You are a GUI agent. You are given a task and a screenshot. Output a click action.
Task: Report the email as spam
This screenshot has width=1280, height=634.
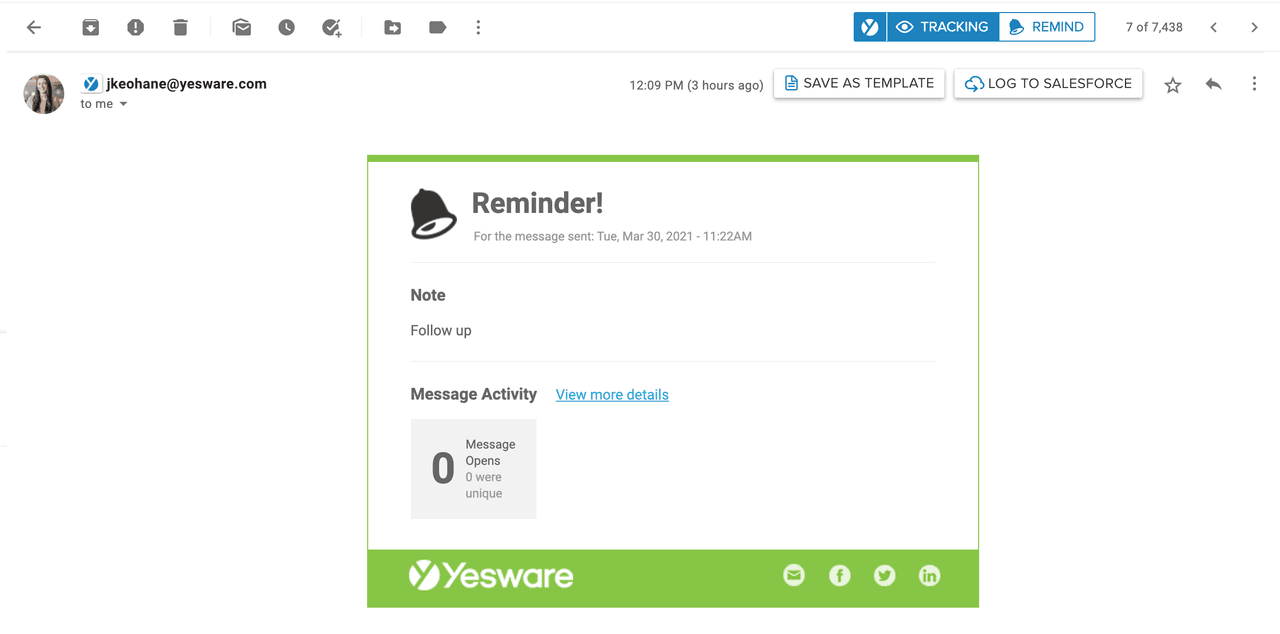135,27
